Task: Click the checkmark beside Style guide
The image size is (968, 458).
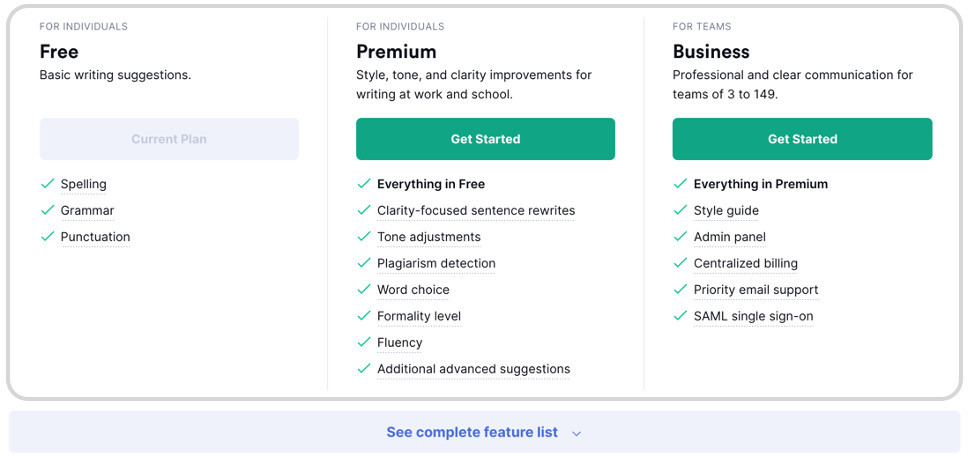Action: pos(680,210)
